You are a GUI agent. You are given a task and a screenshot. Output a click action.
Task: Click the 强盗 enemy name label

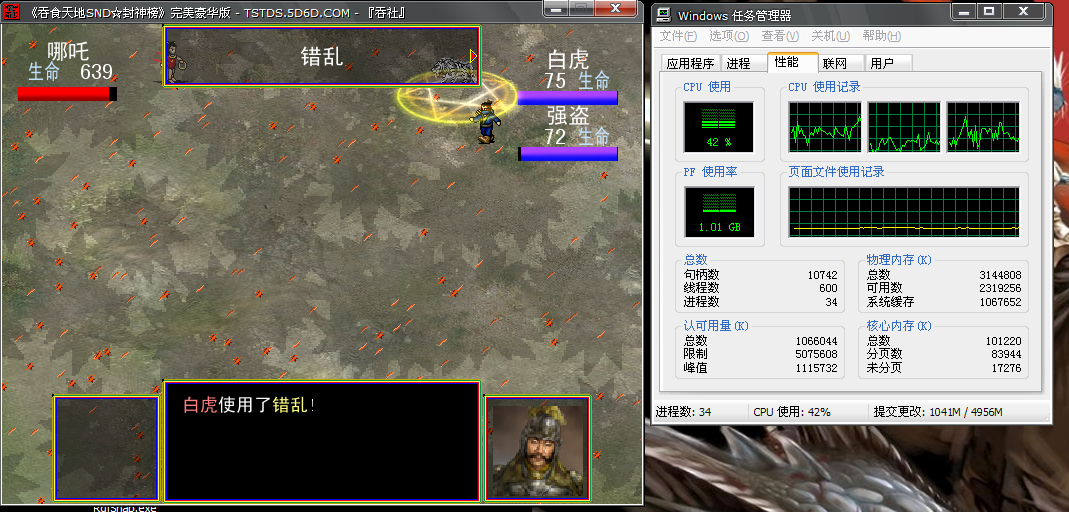pyautogui.click(x=567, y=115)
